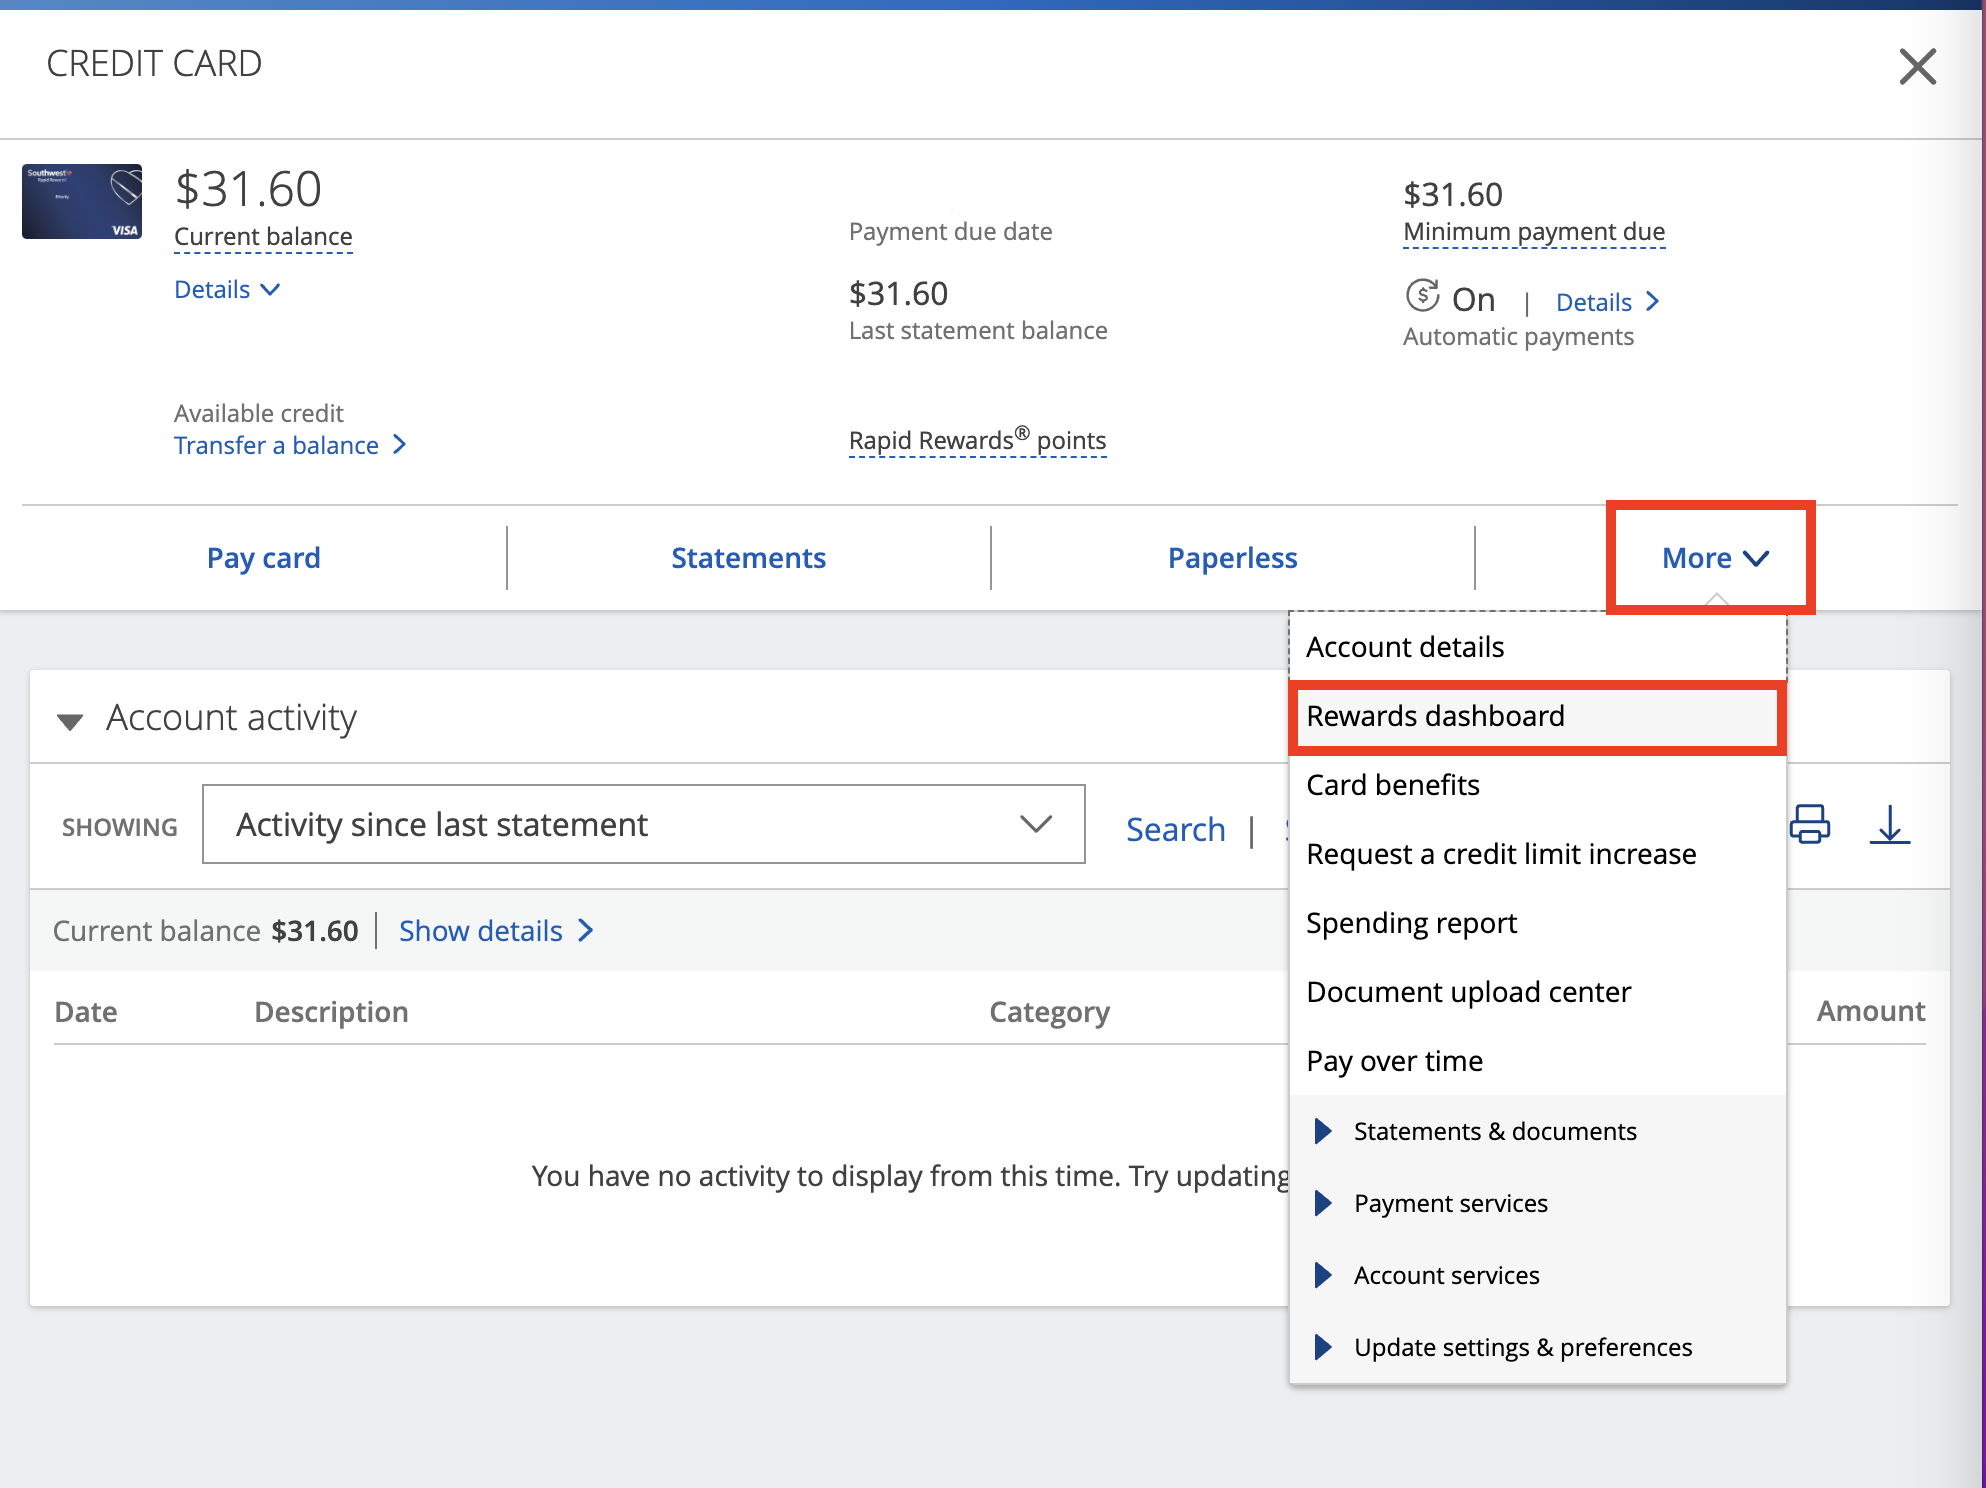Collapse the Account activity section
Image resolution: width=1986 pixels, height=1488 pixels.
70,721
